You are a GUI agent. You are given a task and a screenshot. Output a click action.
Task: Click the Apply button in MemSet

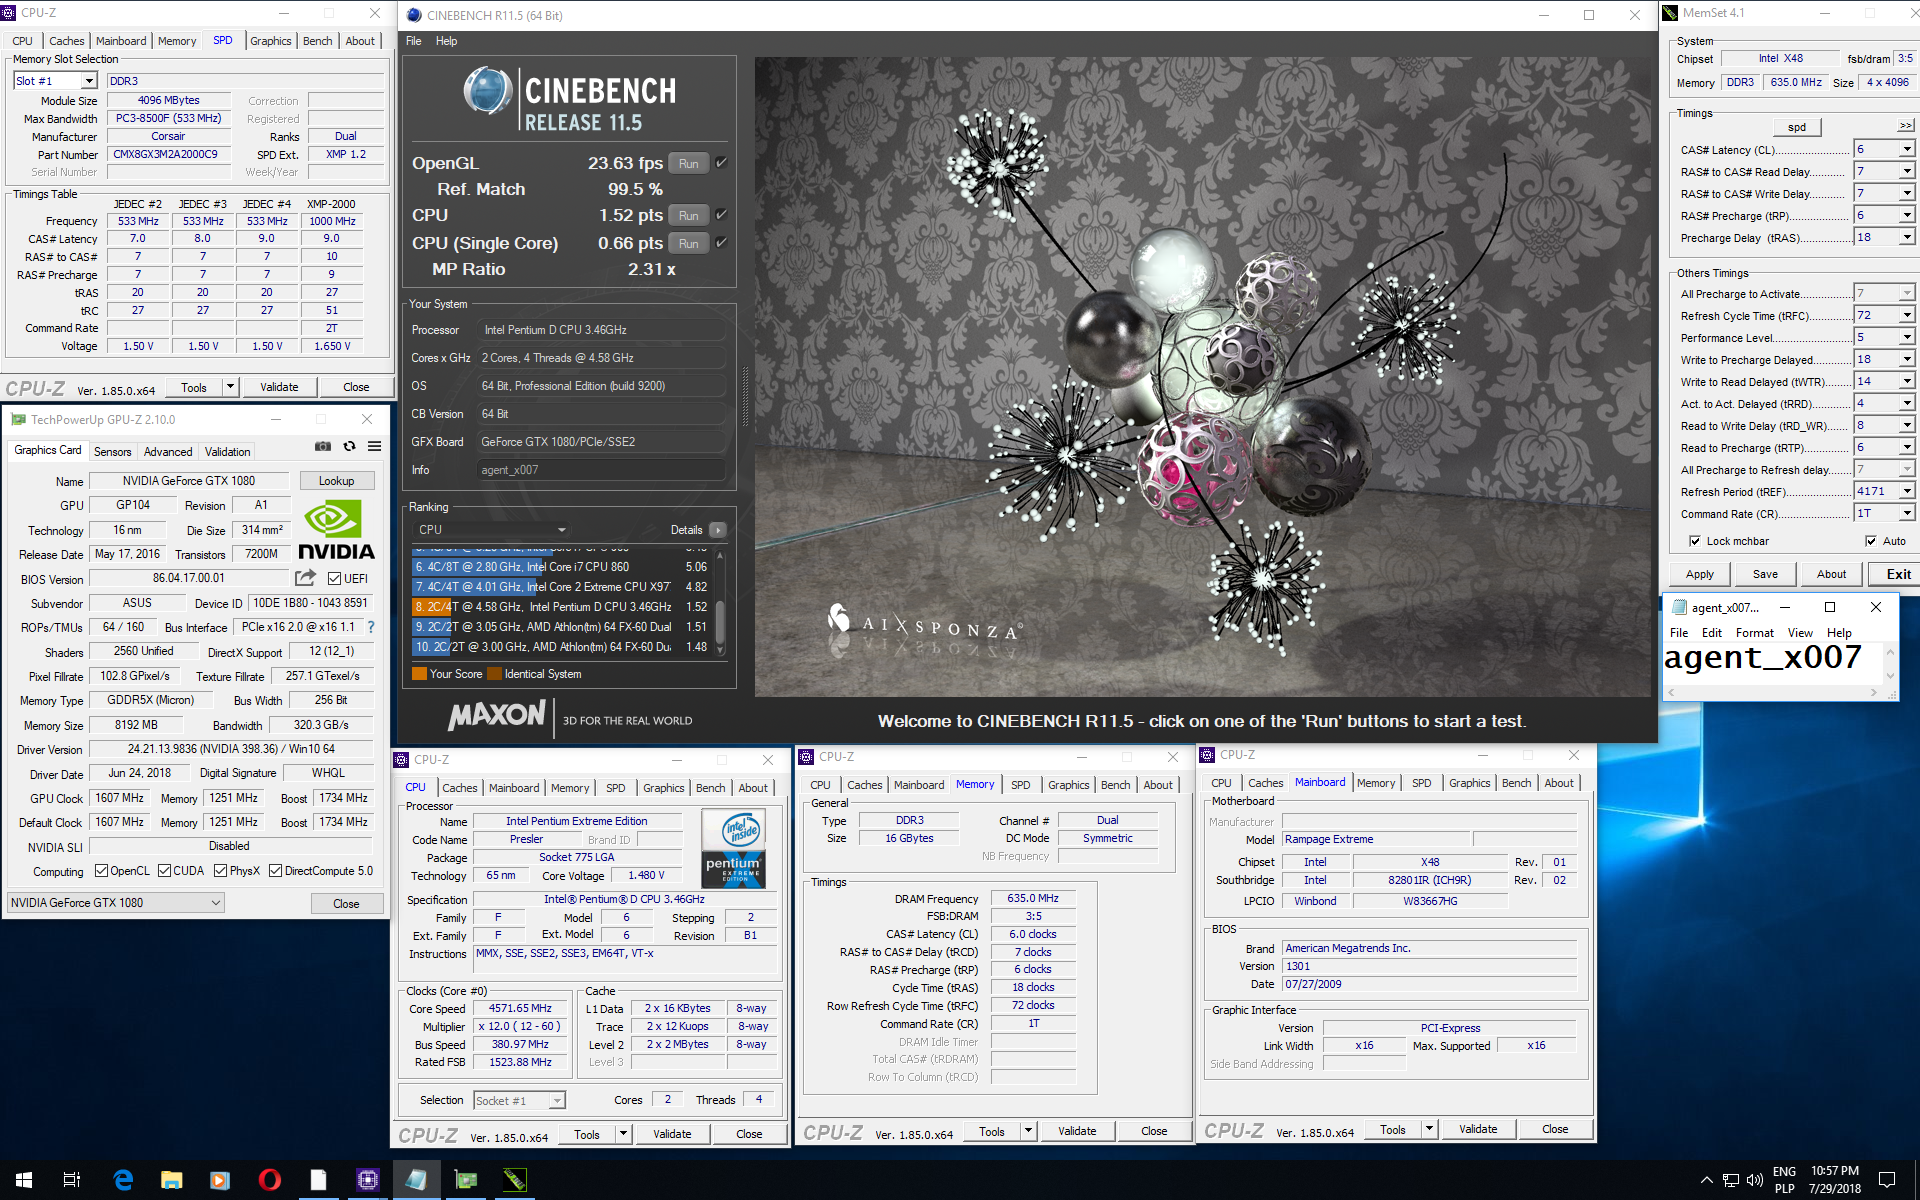(1699, 574)
